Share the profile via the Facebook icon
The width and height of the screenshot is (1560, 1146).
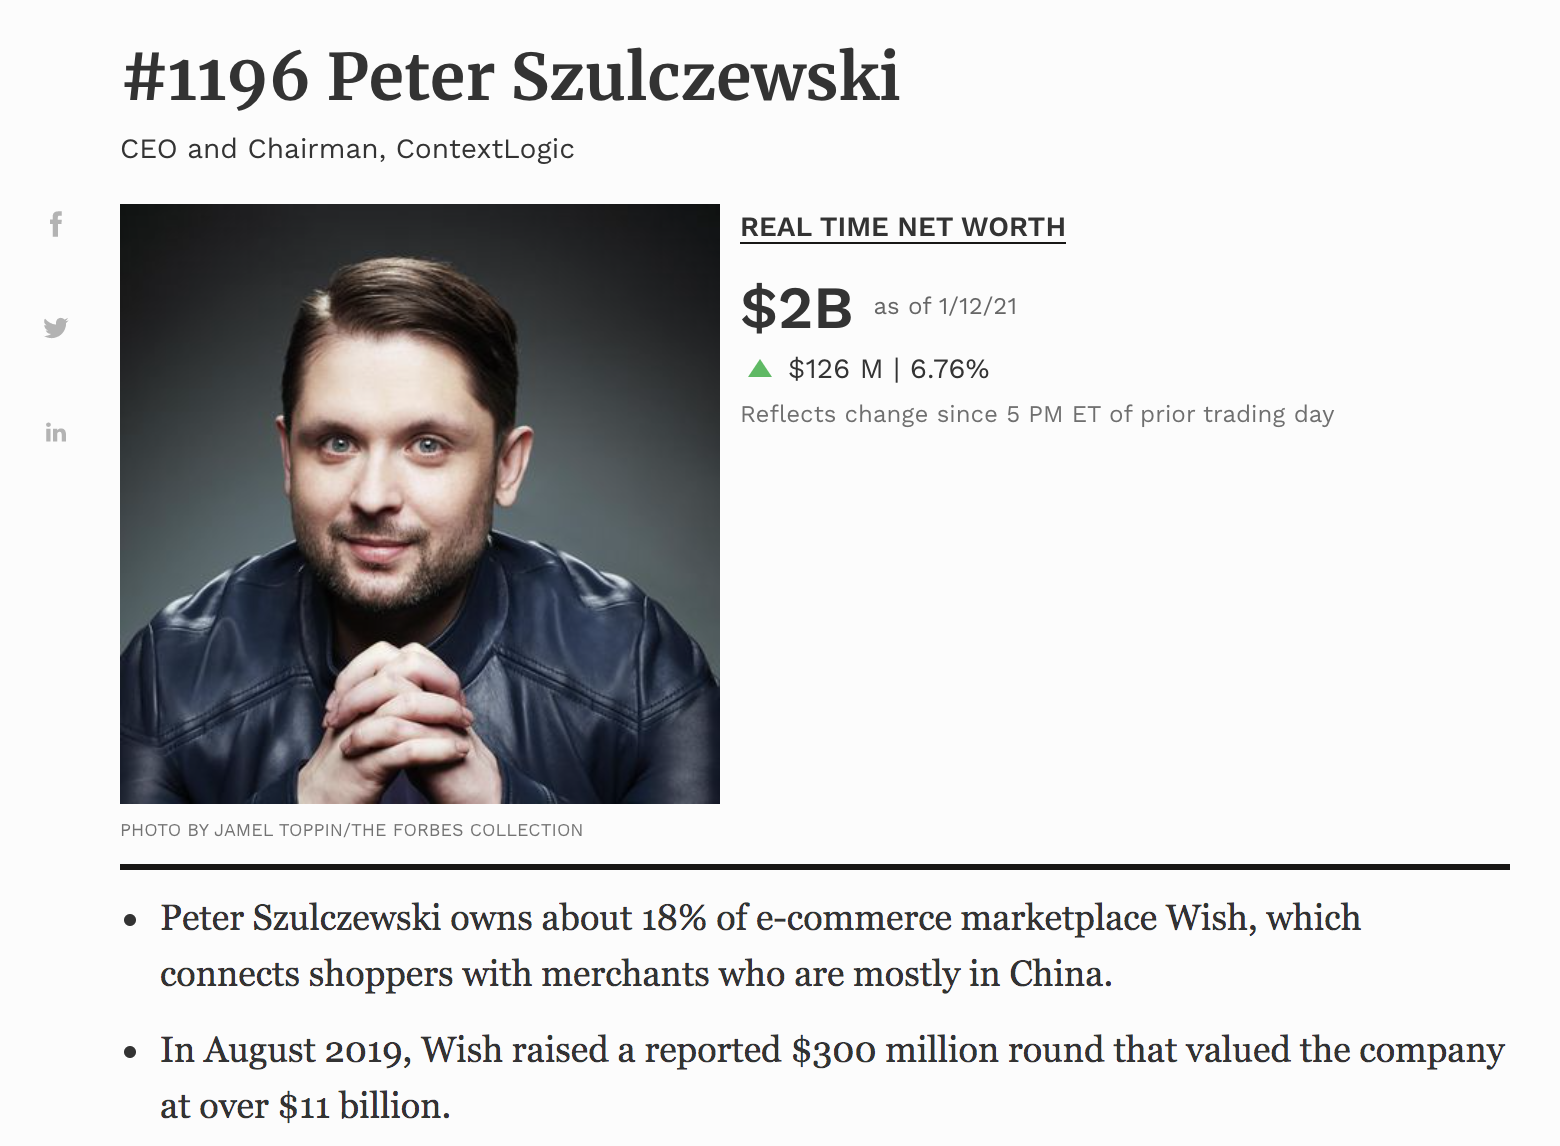56,224
